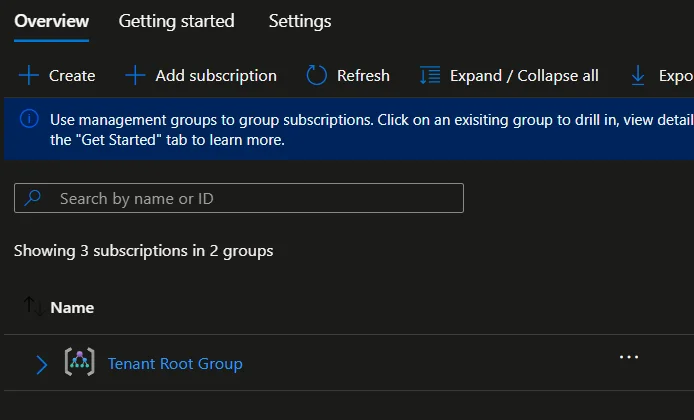Click the expand/collapse list icon
The height and width of the screenshot is (420, 694).
[x=430, y=75]
